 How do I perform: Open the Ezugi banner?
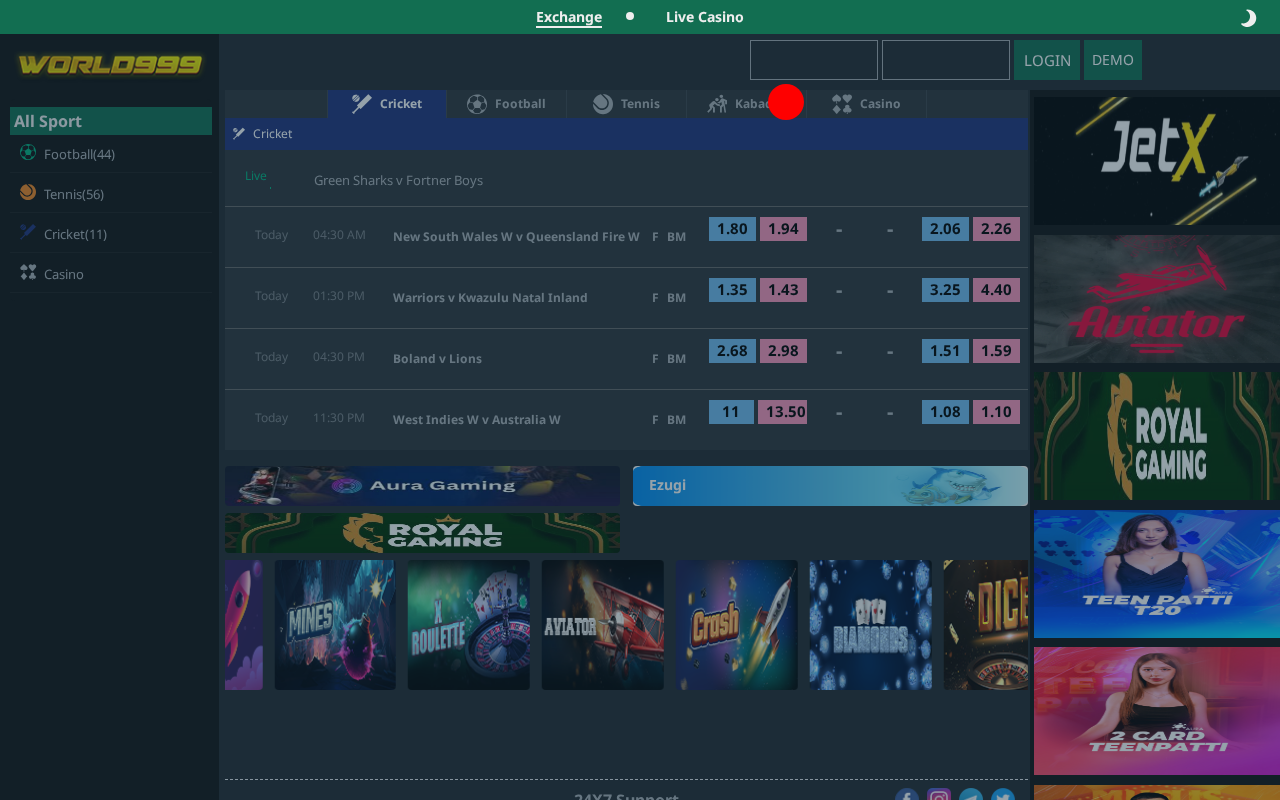click(830, 486)
